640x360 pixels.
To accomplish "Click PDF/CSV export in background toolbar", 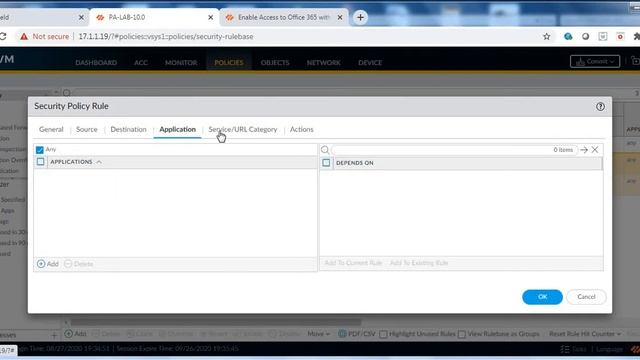I will pyautogui.click(x=357, y=333).
